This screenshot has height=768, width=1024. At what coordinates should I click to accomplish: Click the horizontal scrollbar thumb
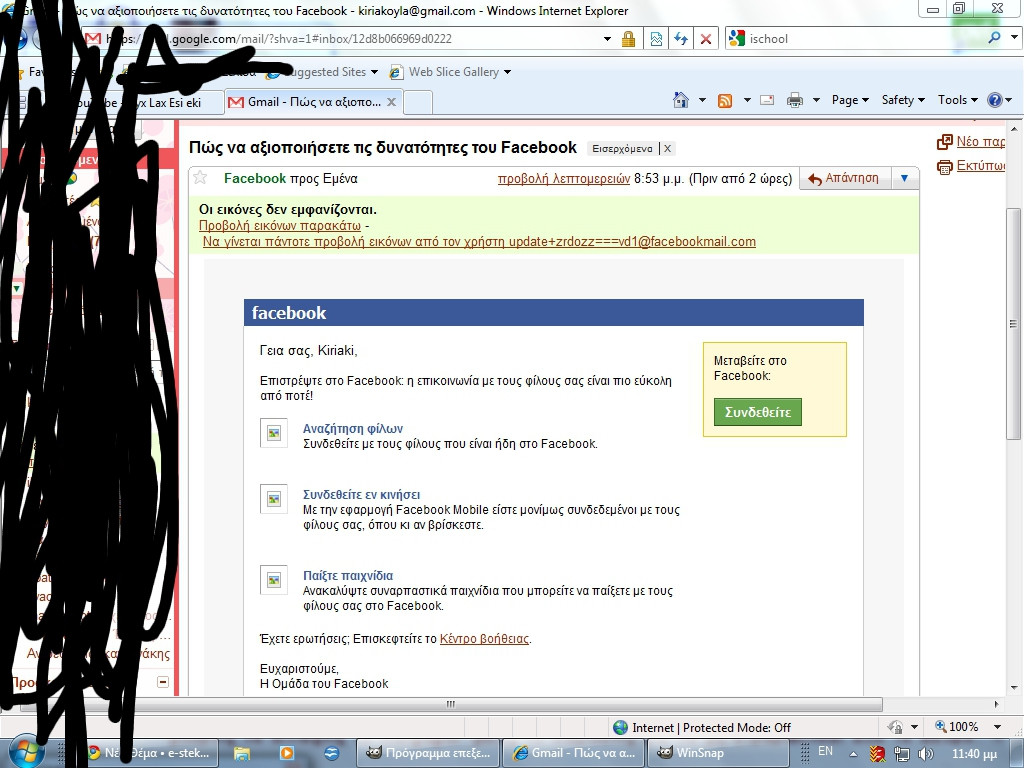[451, 705]
